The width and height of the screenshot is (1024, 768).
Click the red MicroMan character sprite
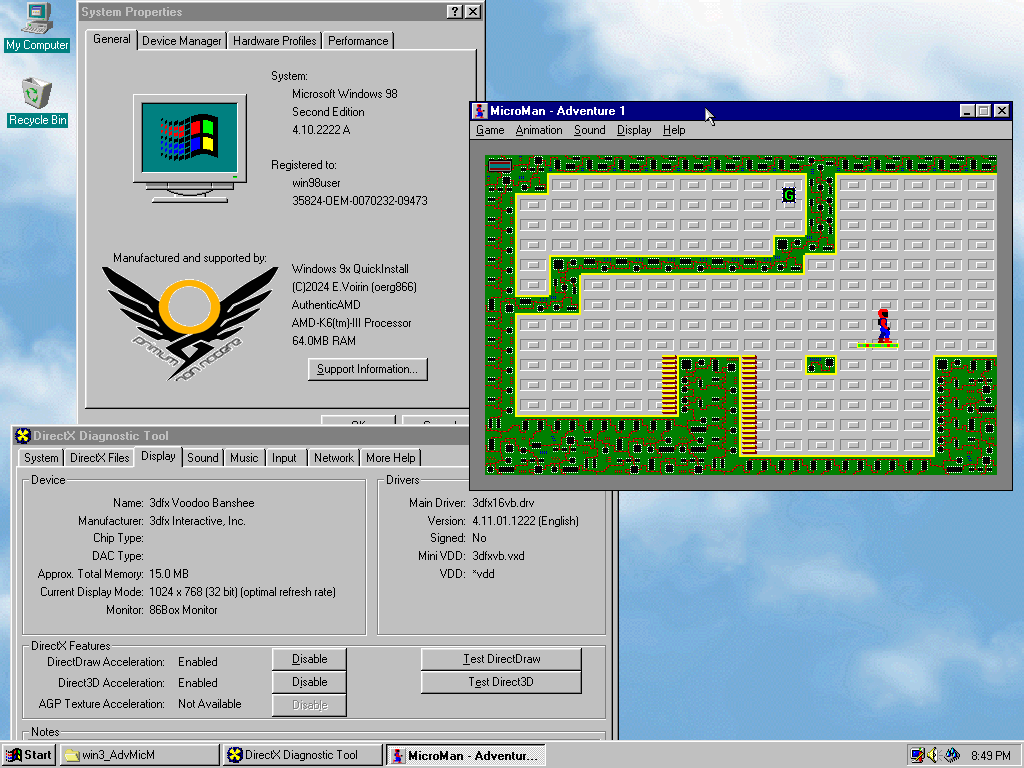pyautogui.click(x=883, y=326)
